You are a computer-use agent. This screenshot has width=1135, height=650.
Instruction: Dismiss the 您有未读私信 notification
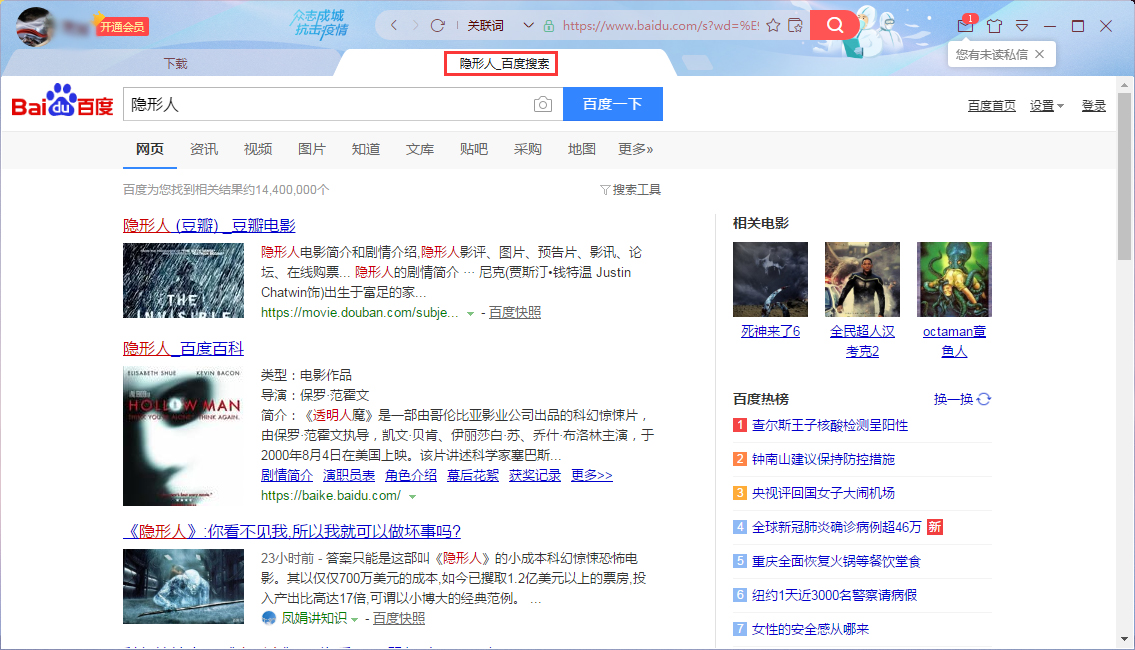(x=1040, y=54)
